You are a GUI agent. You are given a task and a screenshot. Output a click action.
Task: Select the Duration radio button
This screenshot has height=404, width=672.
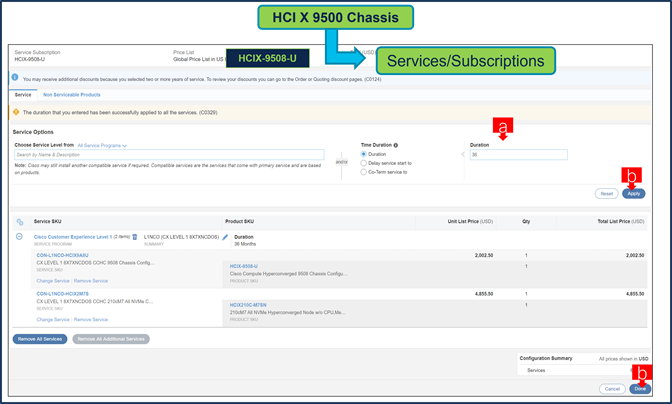[363, 154]
